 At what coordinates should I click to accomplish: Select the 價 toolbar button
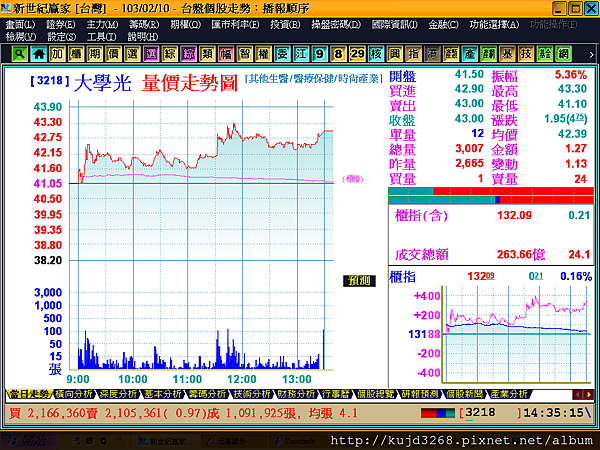tap(113, 54)
